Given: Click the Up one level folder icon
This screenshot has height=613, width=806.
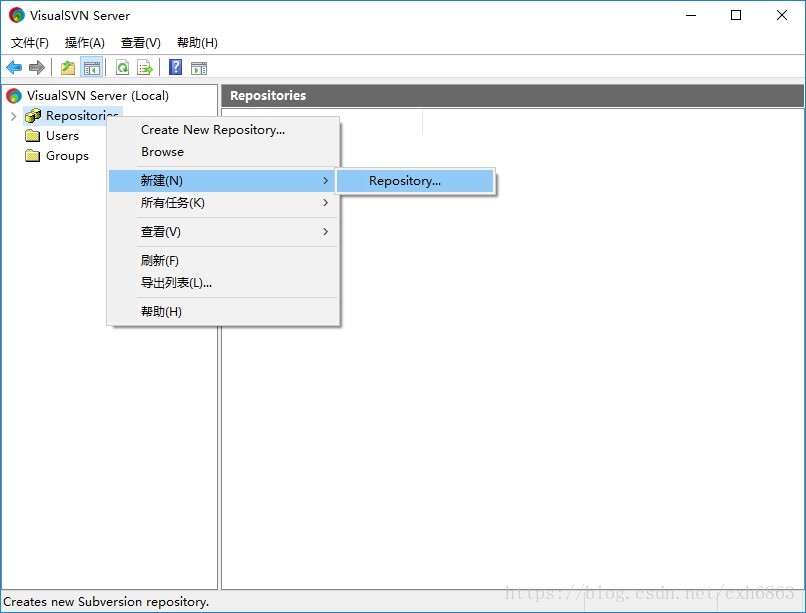Looking at the screenshot, I should click(68, 67).
